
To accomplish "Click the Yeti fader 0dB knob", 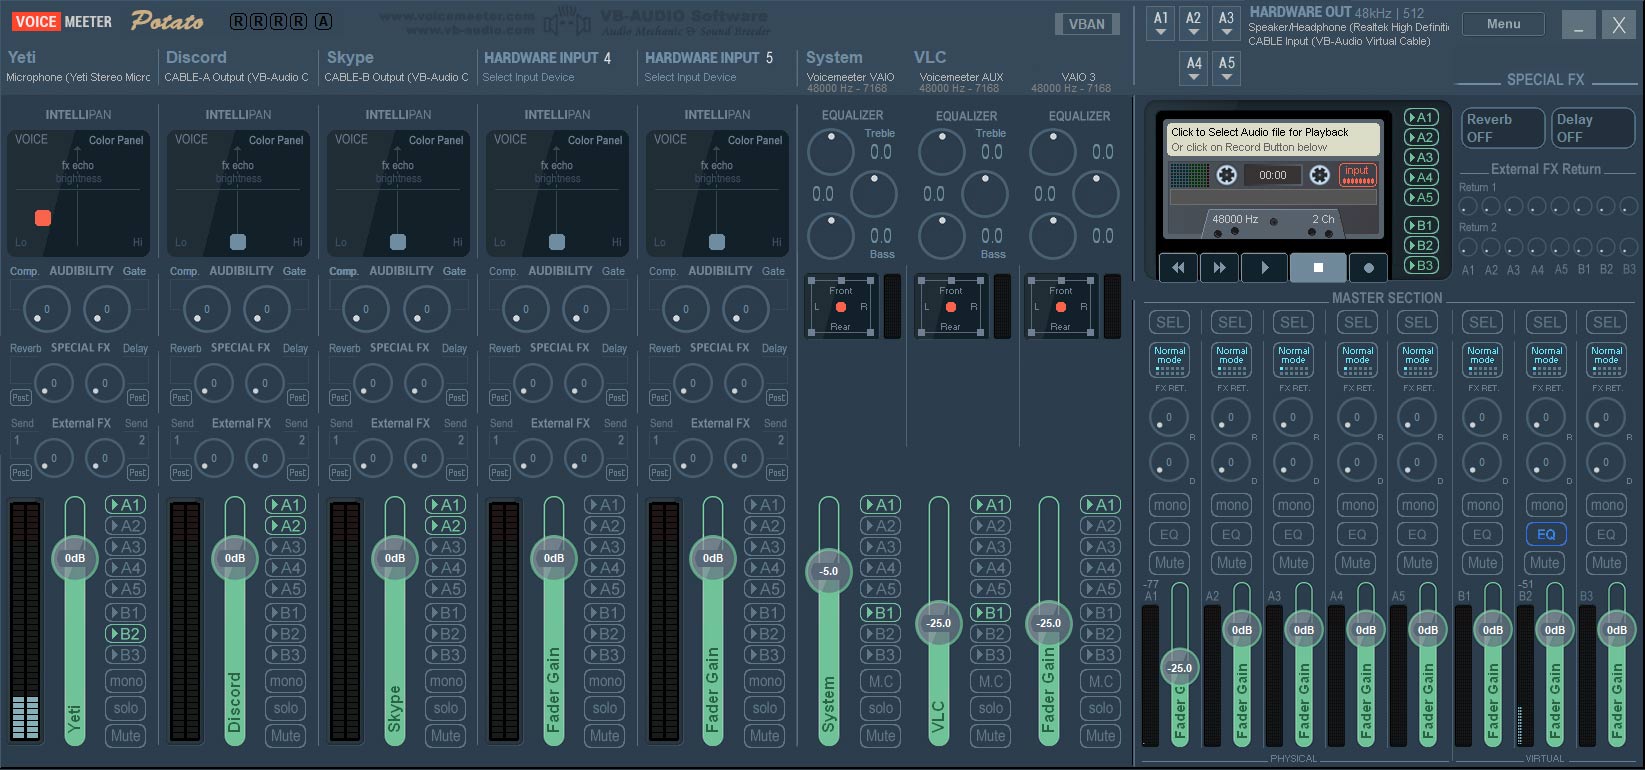I will [x=75, y=558].
